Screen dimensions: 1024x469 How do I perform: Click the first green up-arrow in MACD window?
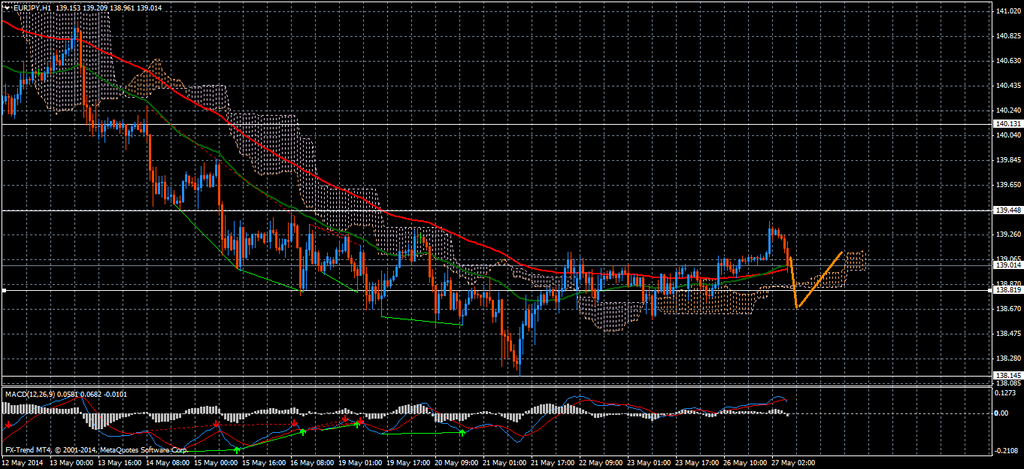tap(236, 451)
